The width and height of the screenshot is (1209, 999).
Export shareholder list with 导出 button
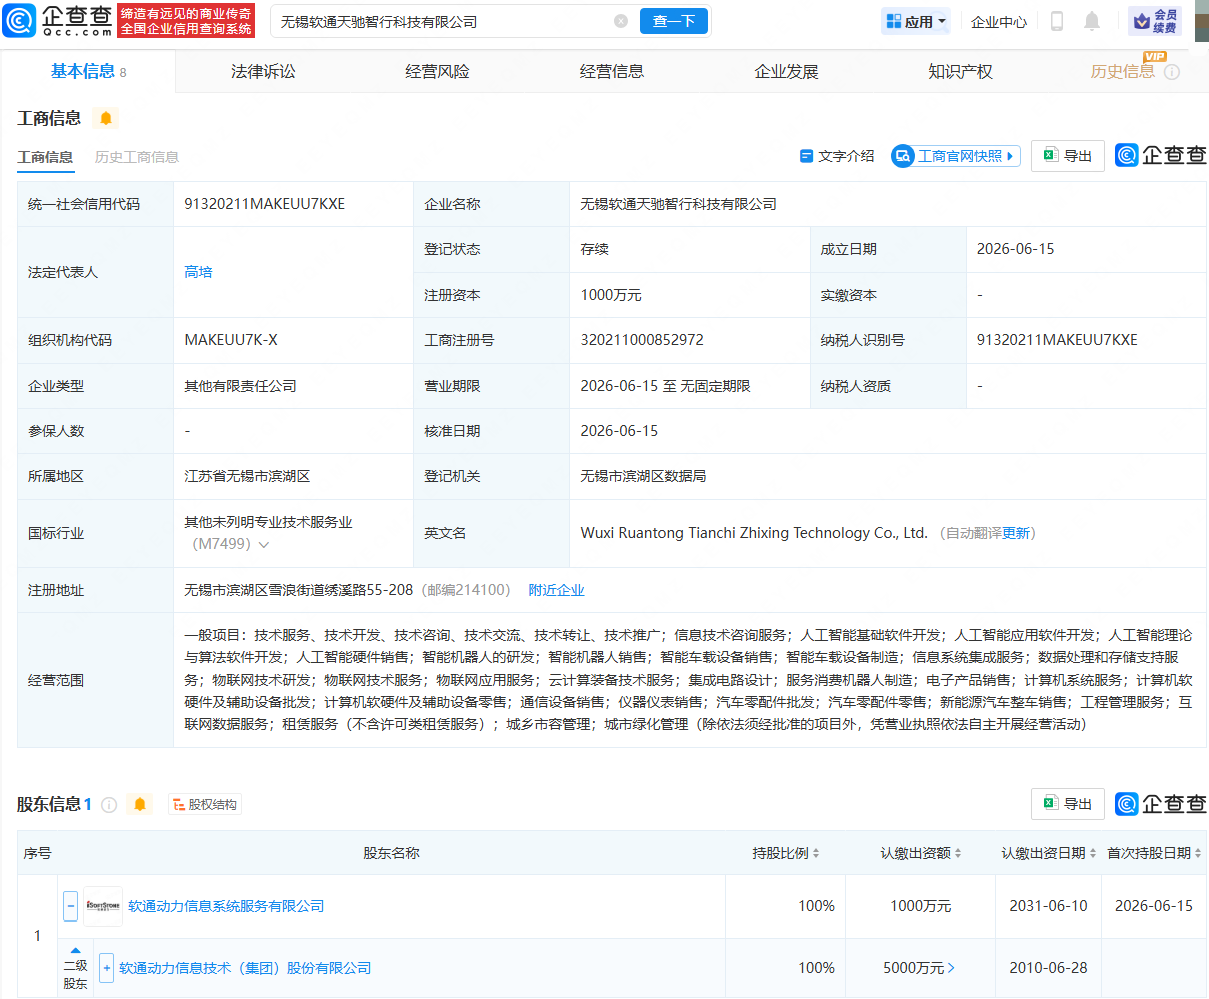click(x=1068, y=804)
